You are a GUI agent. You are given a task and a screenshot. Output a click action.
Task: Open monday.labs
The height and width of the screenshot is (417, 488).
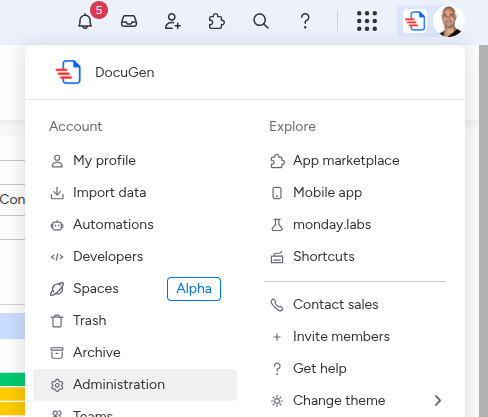(332, 225)
